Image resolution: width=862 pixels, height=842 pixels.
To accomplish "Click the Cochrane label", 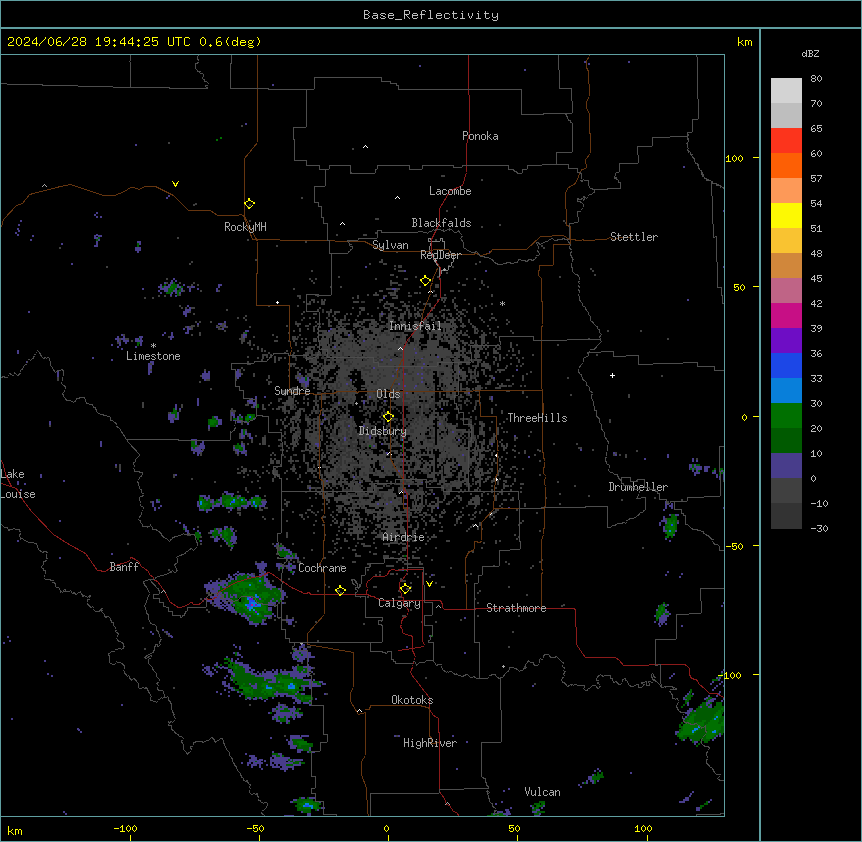I will (x=322, y=568).
